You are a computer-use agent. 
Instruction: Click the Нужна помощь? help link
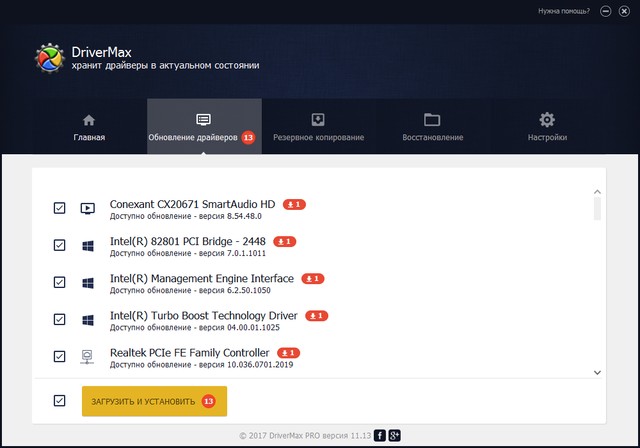564,11
